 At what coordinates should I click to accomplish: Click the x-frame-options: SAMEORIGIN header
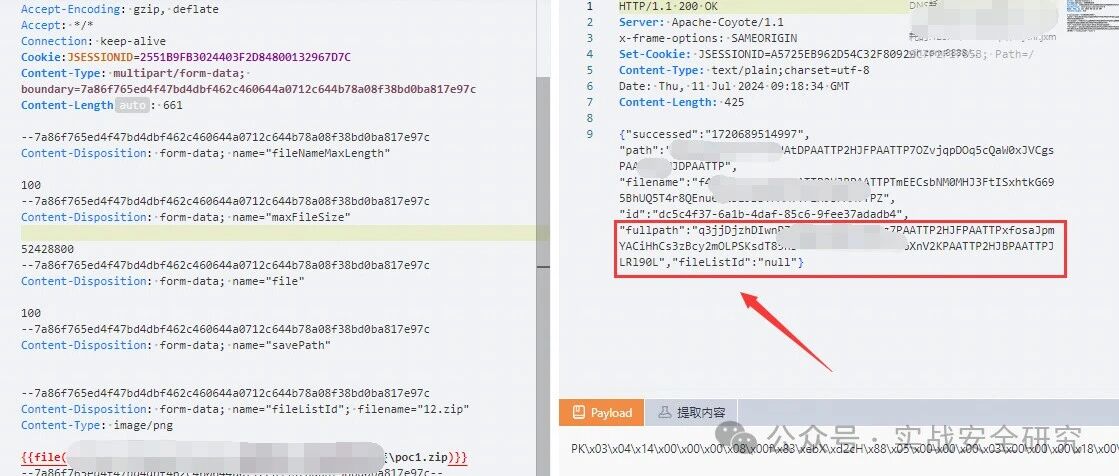point(708,38)
